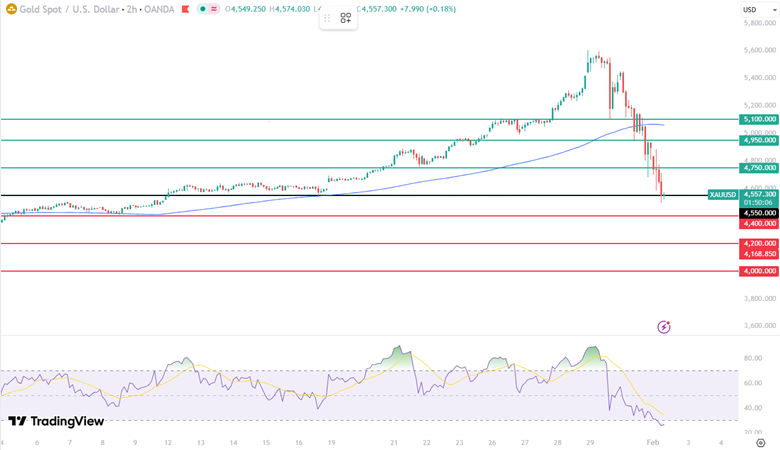Click the grid layout icon in floating toolbar
This screenshot has height=450, width=780.
tap(345, 18)
